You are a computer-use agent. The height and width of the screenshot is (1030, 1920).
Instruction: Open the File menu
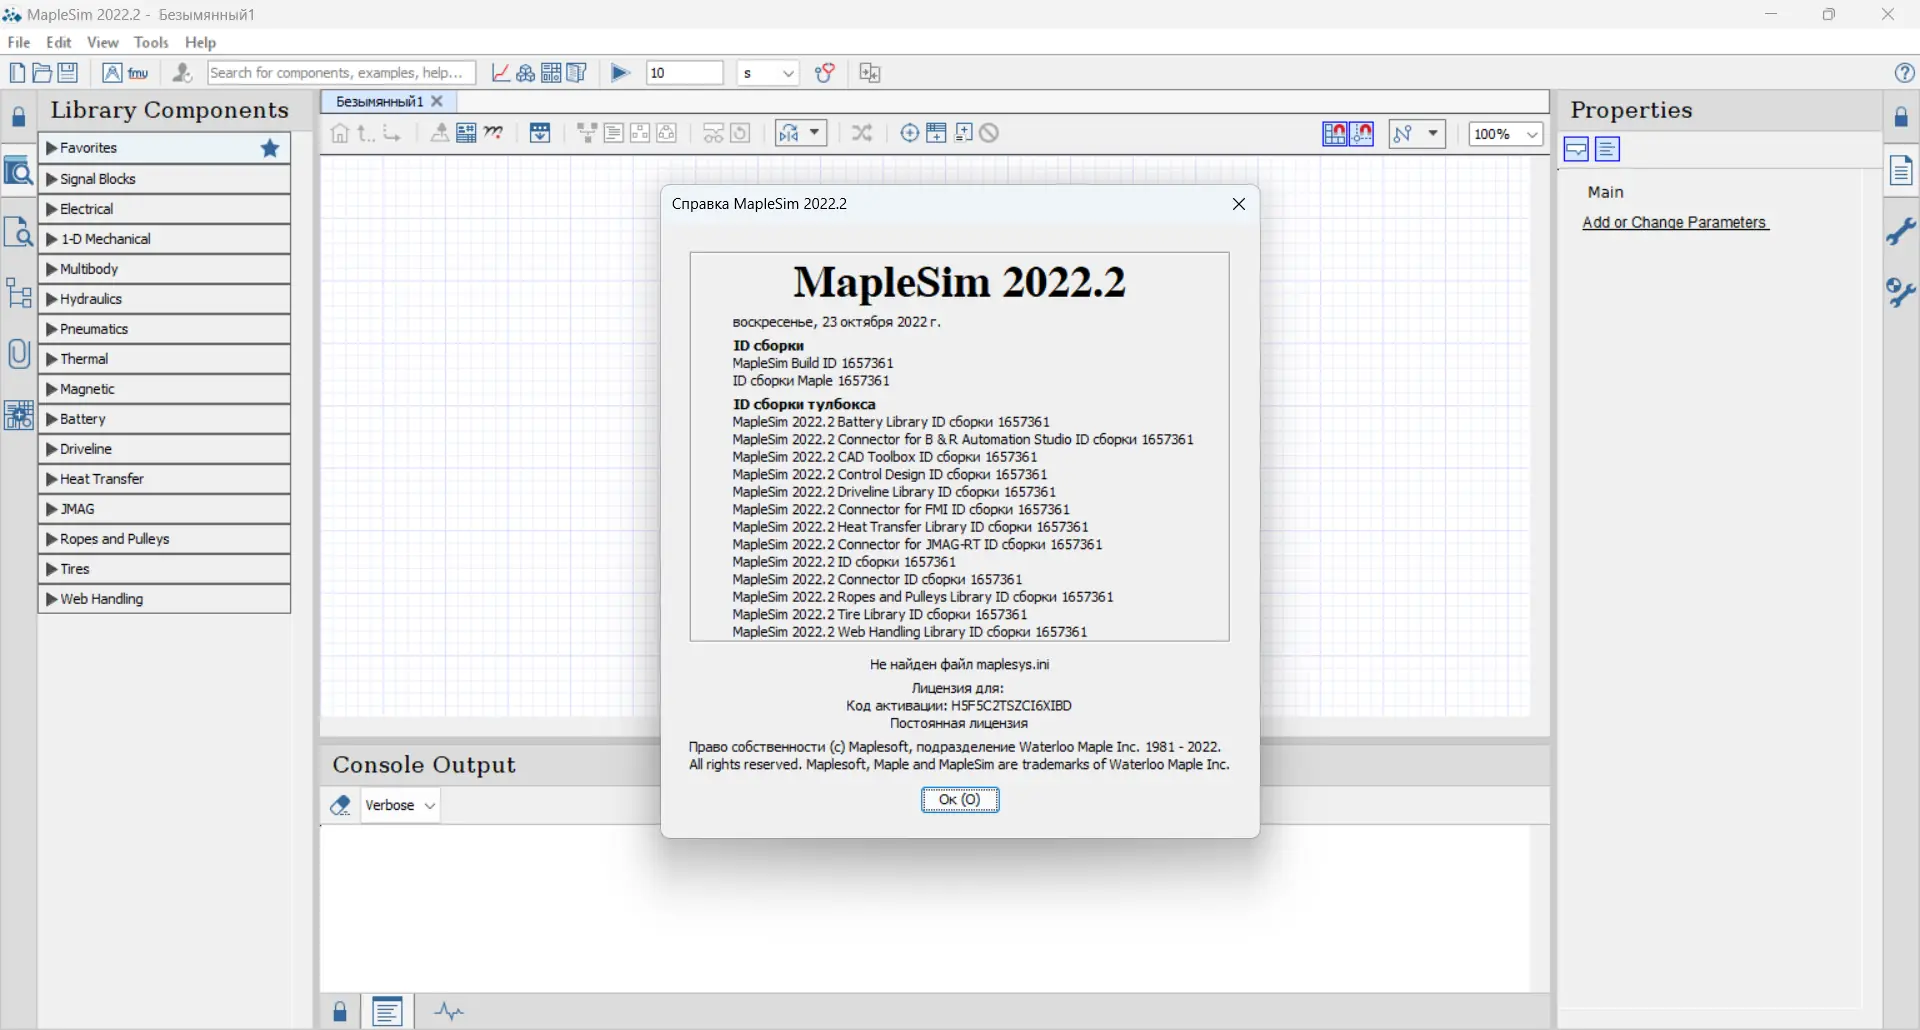19,42
